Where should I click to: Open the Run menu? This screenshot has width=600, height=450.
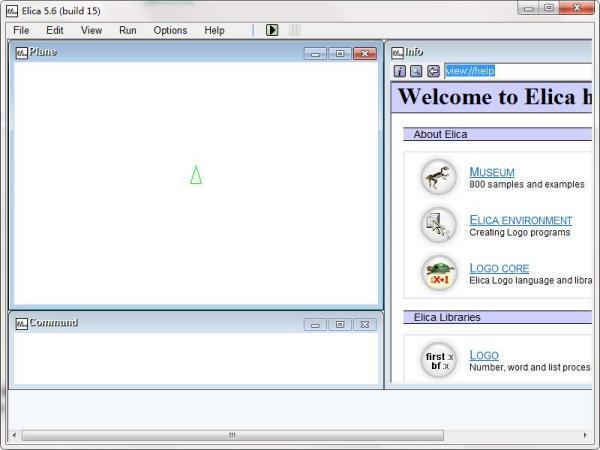128,30
